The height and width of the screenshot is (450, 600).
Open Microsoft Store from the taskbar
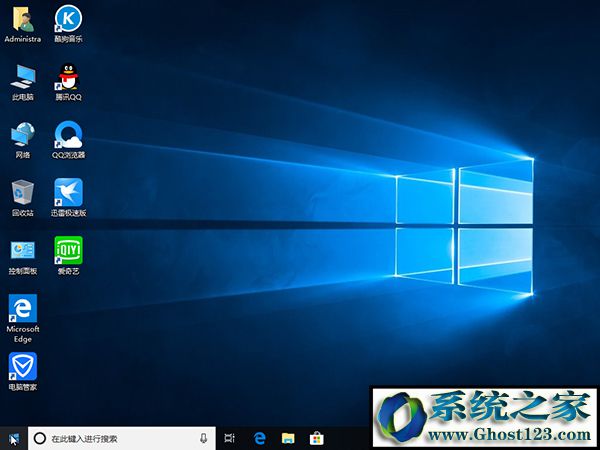(316, 439)
